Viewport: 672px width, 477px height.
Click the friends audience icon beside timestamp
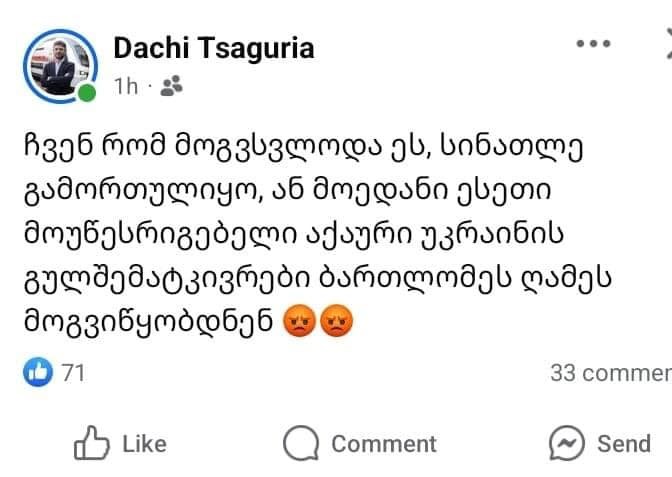pyautogui.click(x=171, y=87)
